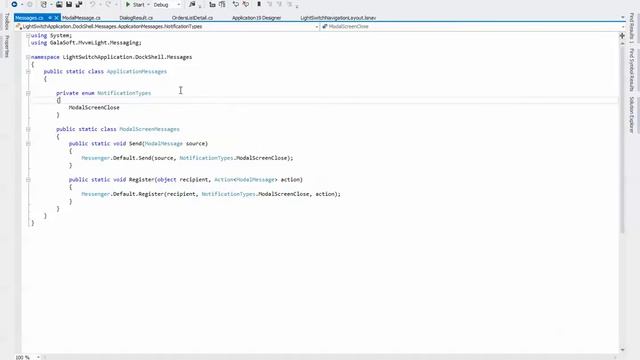This screenshot has height=360, width=640.
Task: Click the ModalScreenMessages class name
Action: pos(149,129)
